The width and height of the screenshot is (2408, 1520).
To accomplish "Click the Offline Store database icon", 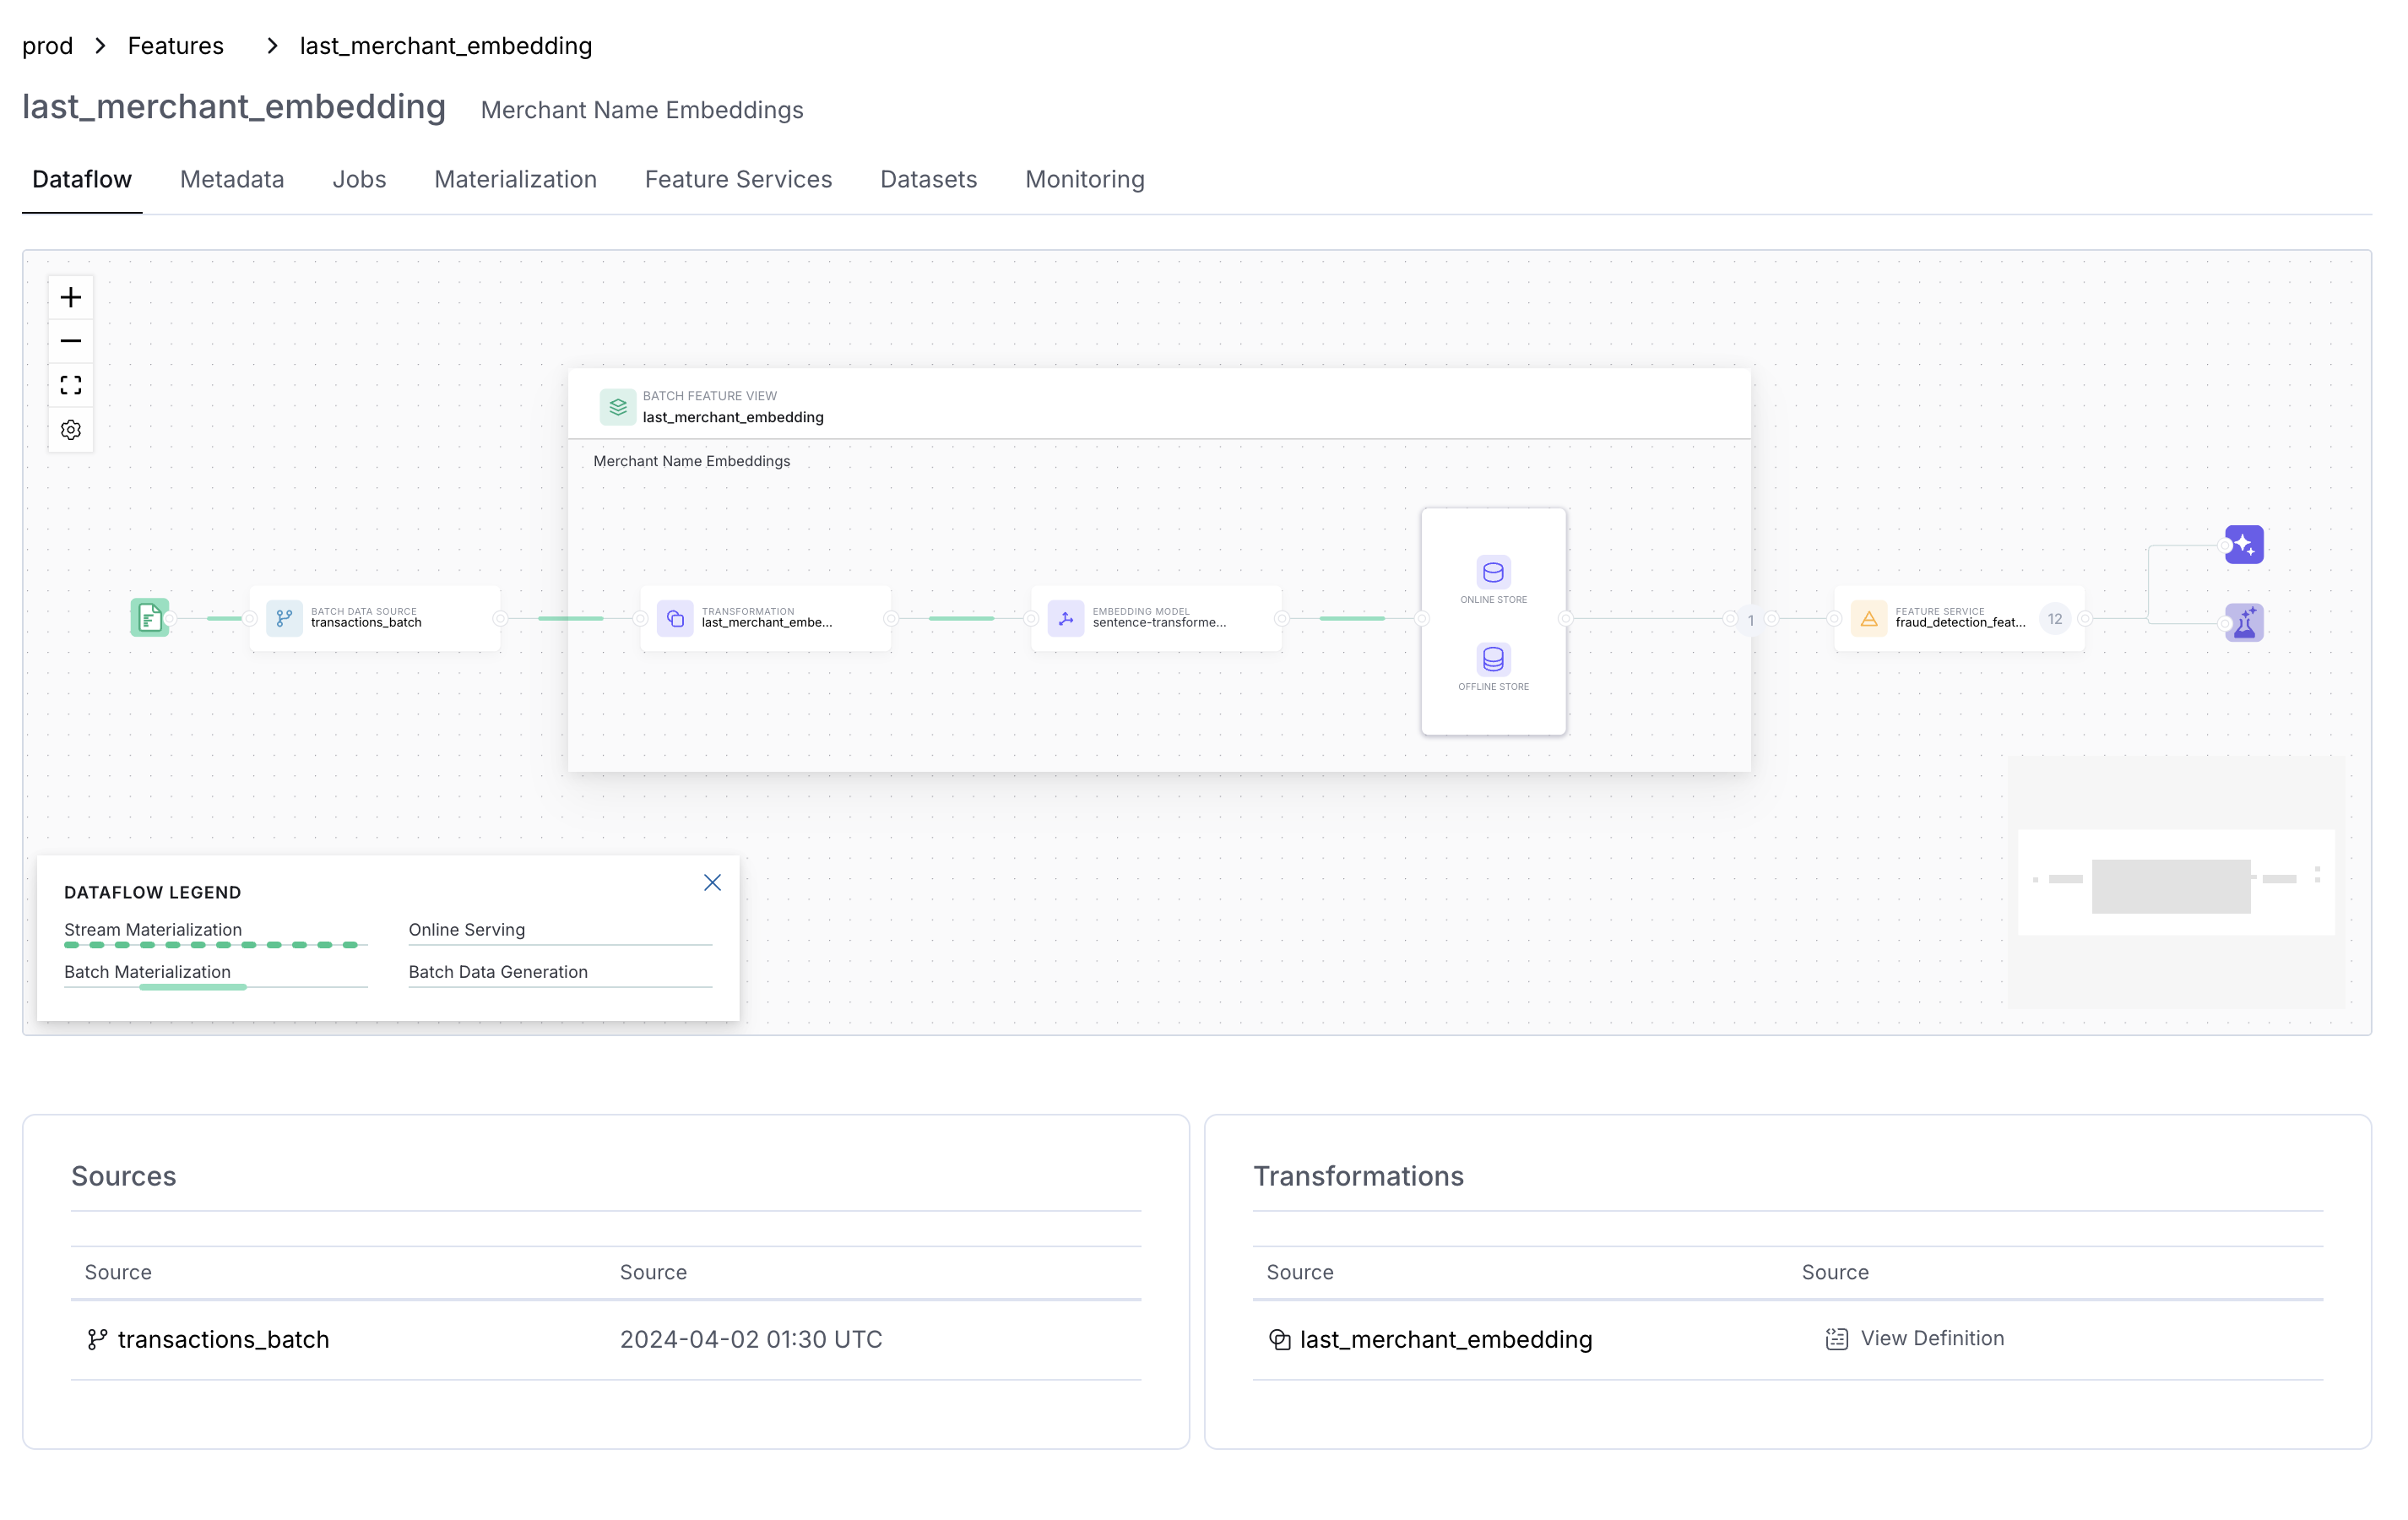I will (1492, 659).
